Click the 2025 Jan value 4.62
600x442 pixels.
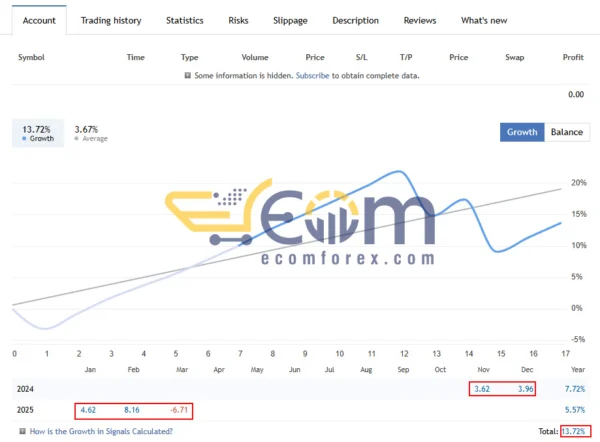click(x=88, y=410)
